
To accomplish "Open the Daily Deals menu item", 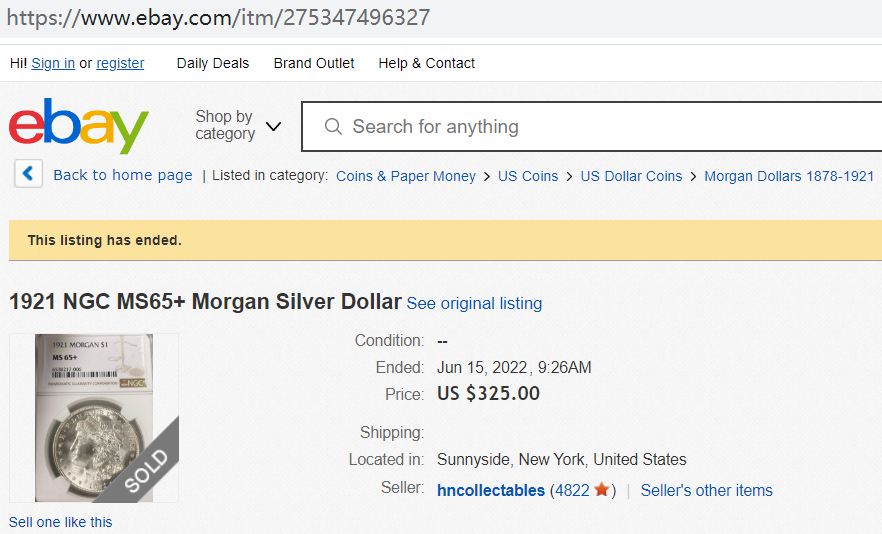I will click(212, 63).
